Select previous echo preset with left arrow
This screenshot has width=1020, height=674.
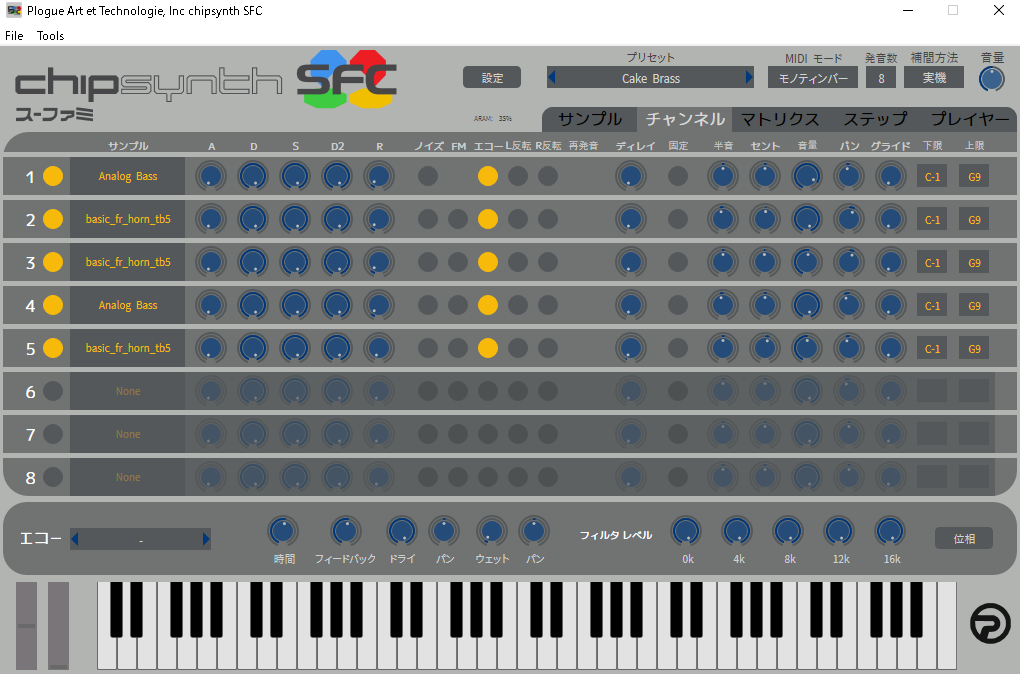[75, 539]
